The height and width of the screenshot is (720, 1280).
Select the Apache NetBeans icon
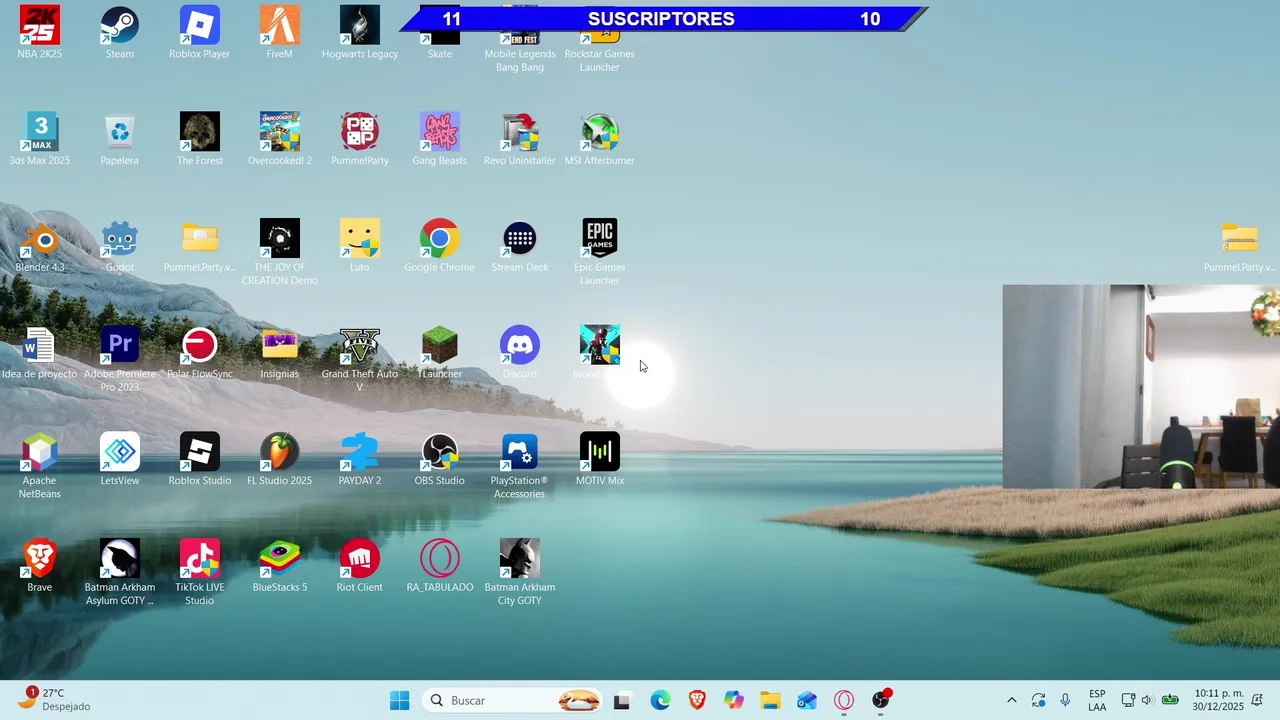coord(40,452)
